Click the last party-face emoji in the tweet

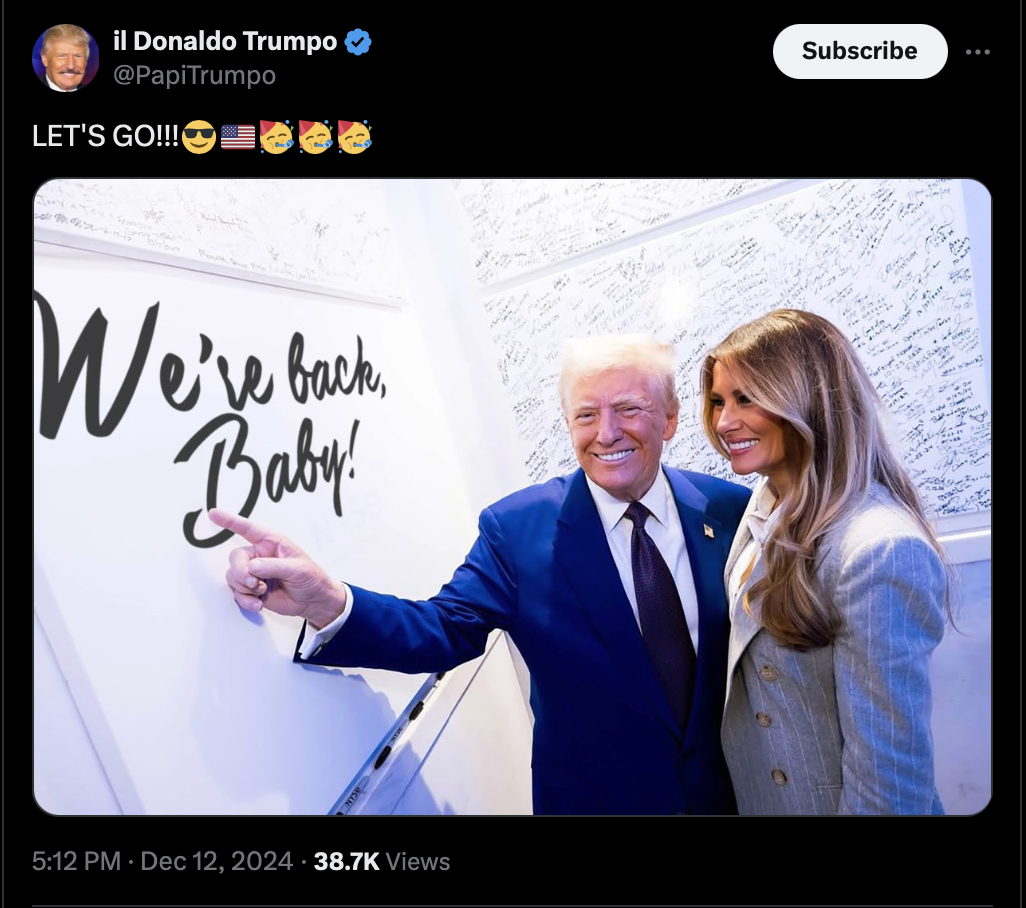tap(355, 137)
